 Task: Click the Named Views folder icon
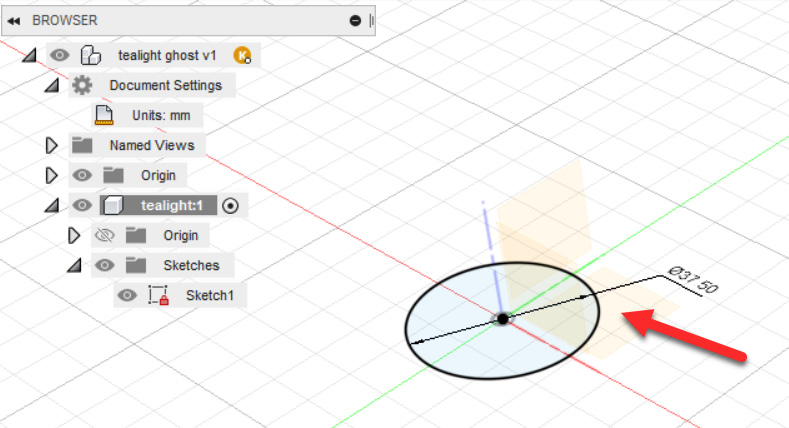point(82,145)
